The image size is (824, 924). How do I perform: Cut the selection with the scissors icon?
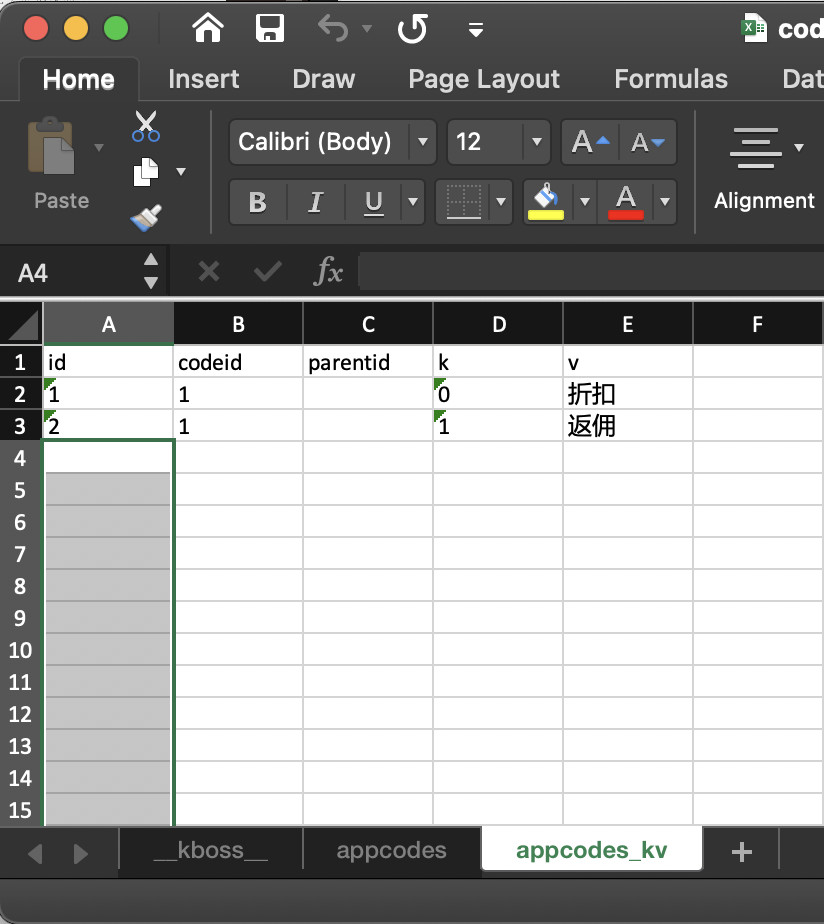[146, 126]
